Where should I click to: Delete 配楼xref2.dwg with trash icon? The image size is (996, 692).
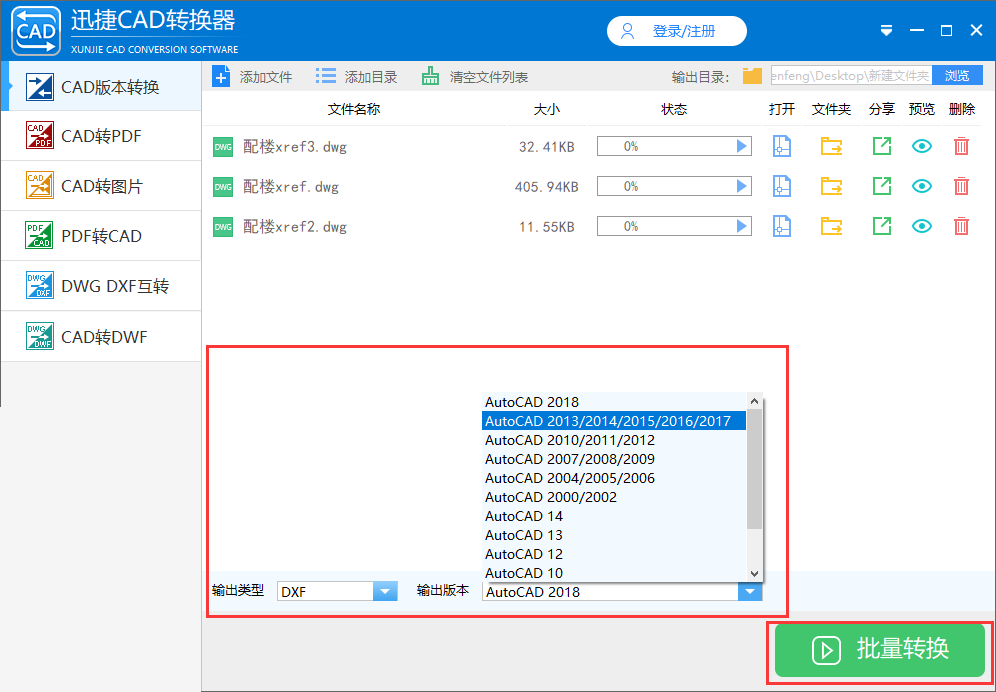coord(961,226)
